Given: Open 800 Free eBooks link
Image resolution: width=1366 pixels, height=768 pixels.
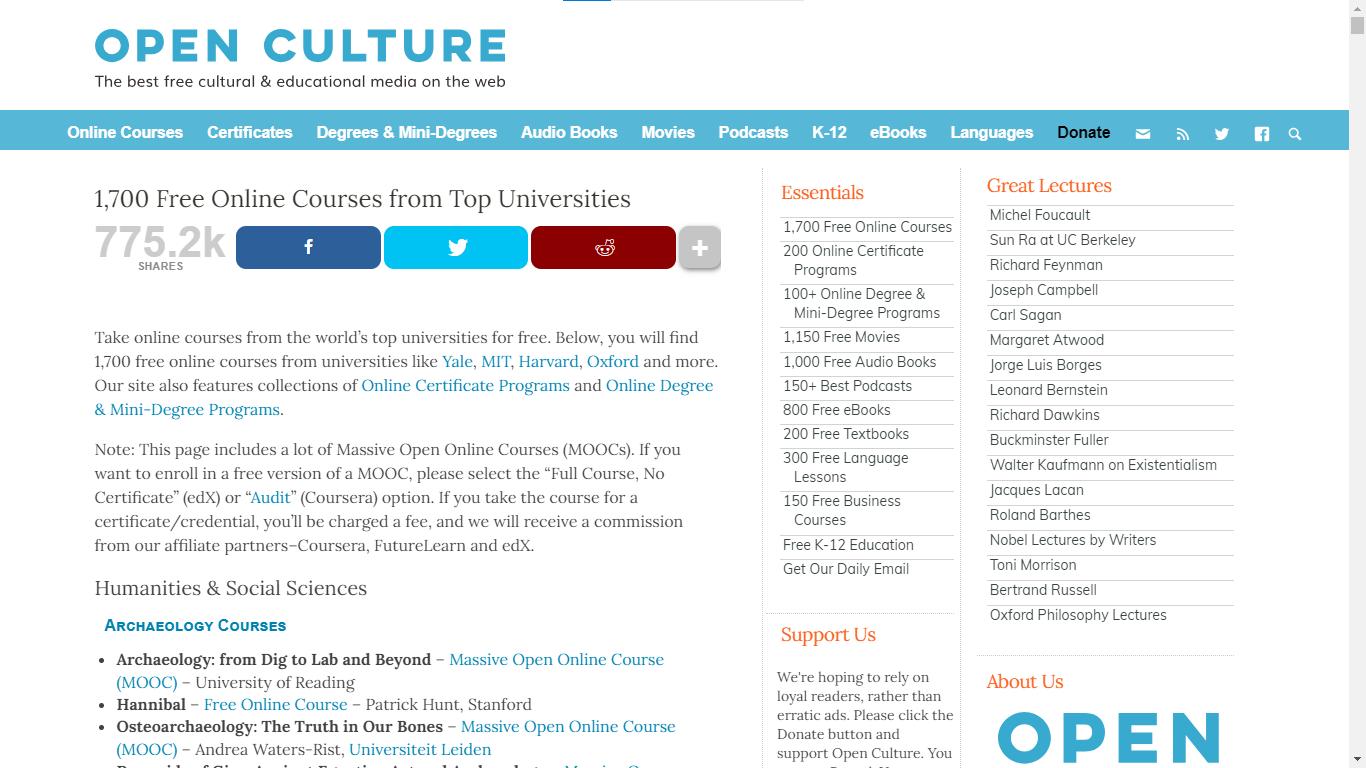Looking at the screenshot, I should pos(836,410).
